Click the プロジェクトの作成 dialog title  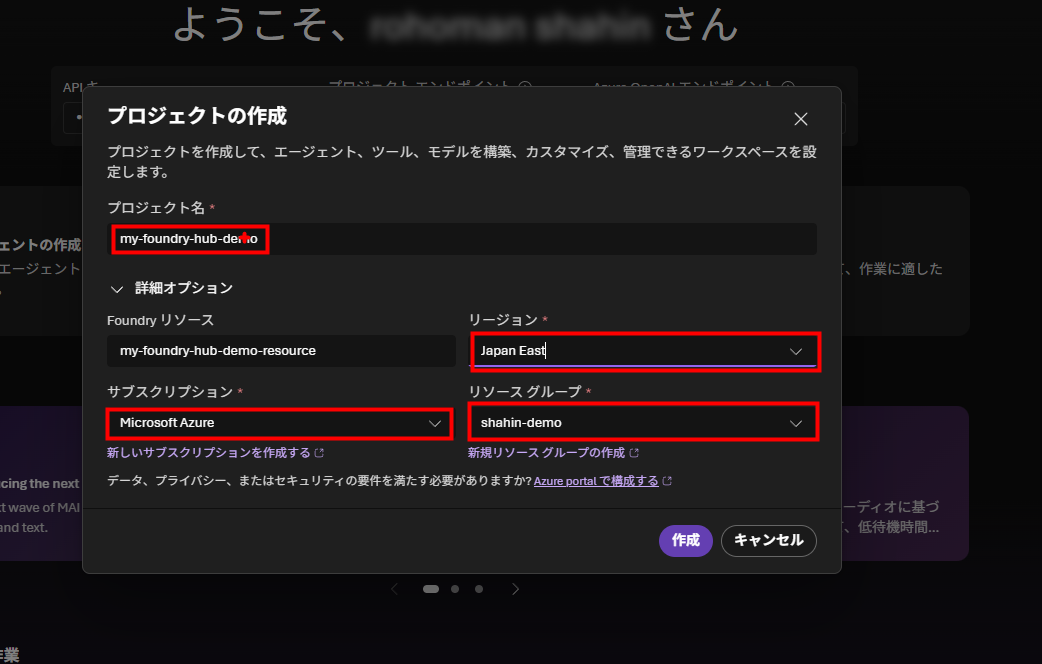coord(197,116)
